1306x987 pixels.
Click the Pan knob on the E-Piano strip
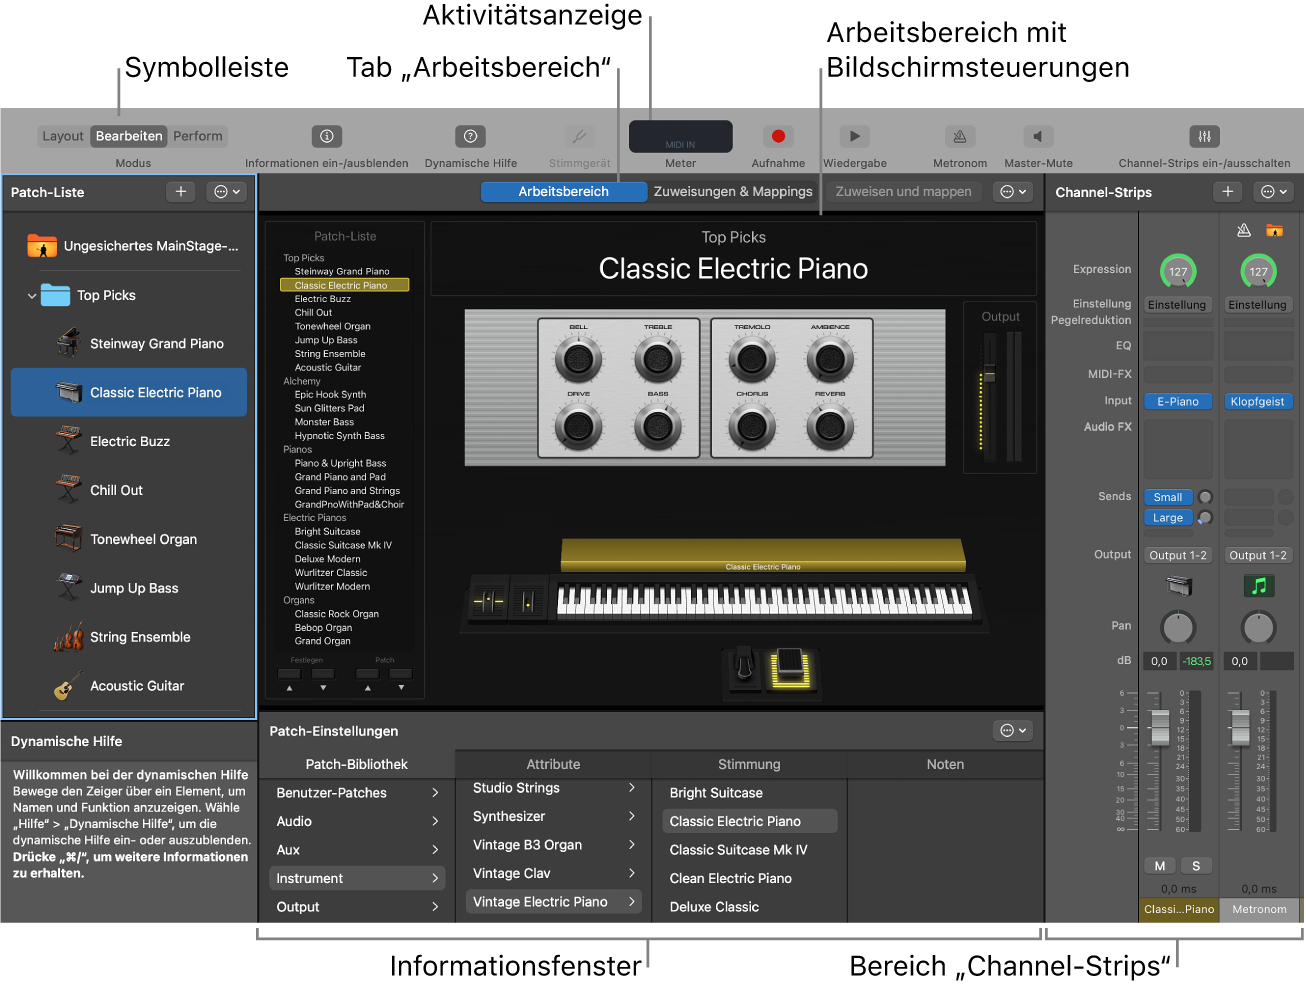(1178, 627)
